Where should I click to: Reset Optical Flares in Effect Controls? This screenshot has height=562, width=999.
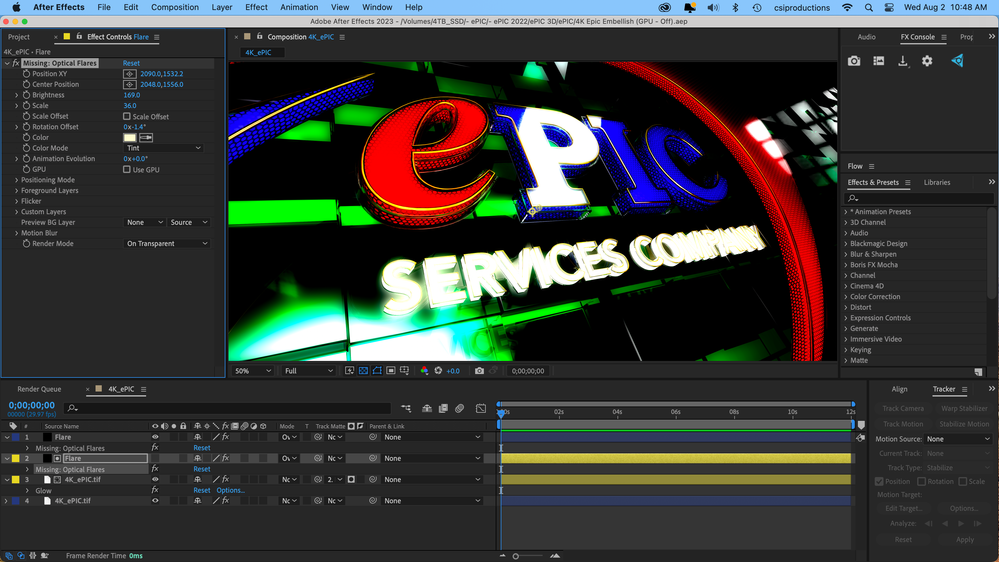pyautogui.click(x=131, y=63)
